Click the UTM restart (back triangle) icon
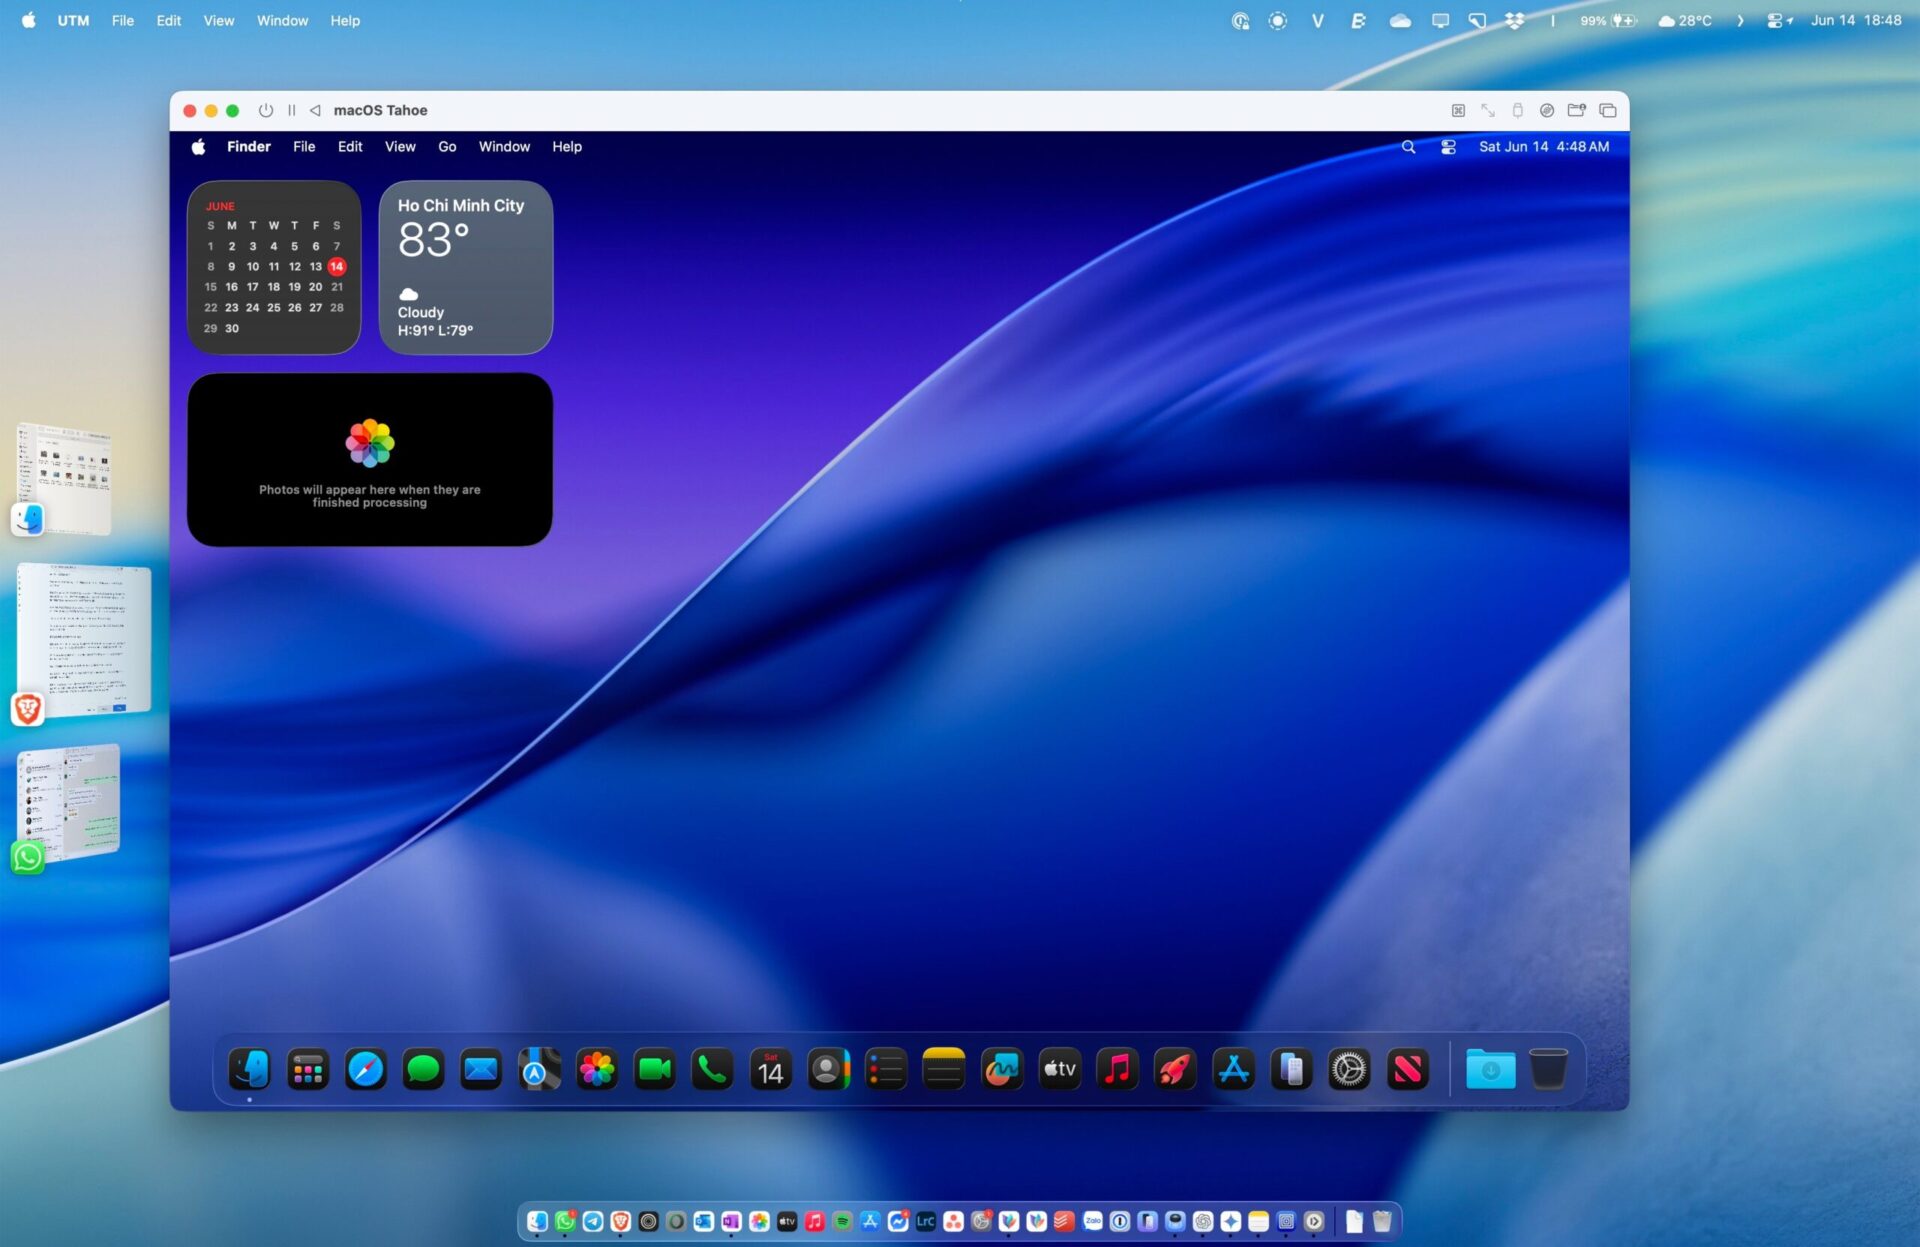The height and width of the screenshot is (1247, 1920). [x=315, y=110]
